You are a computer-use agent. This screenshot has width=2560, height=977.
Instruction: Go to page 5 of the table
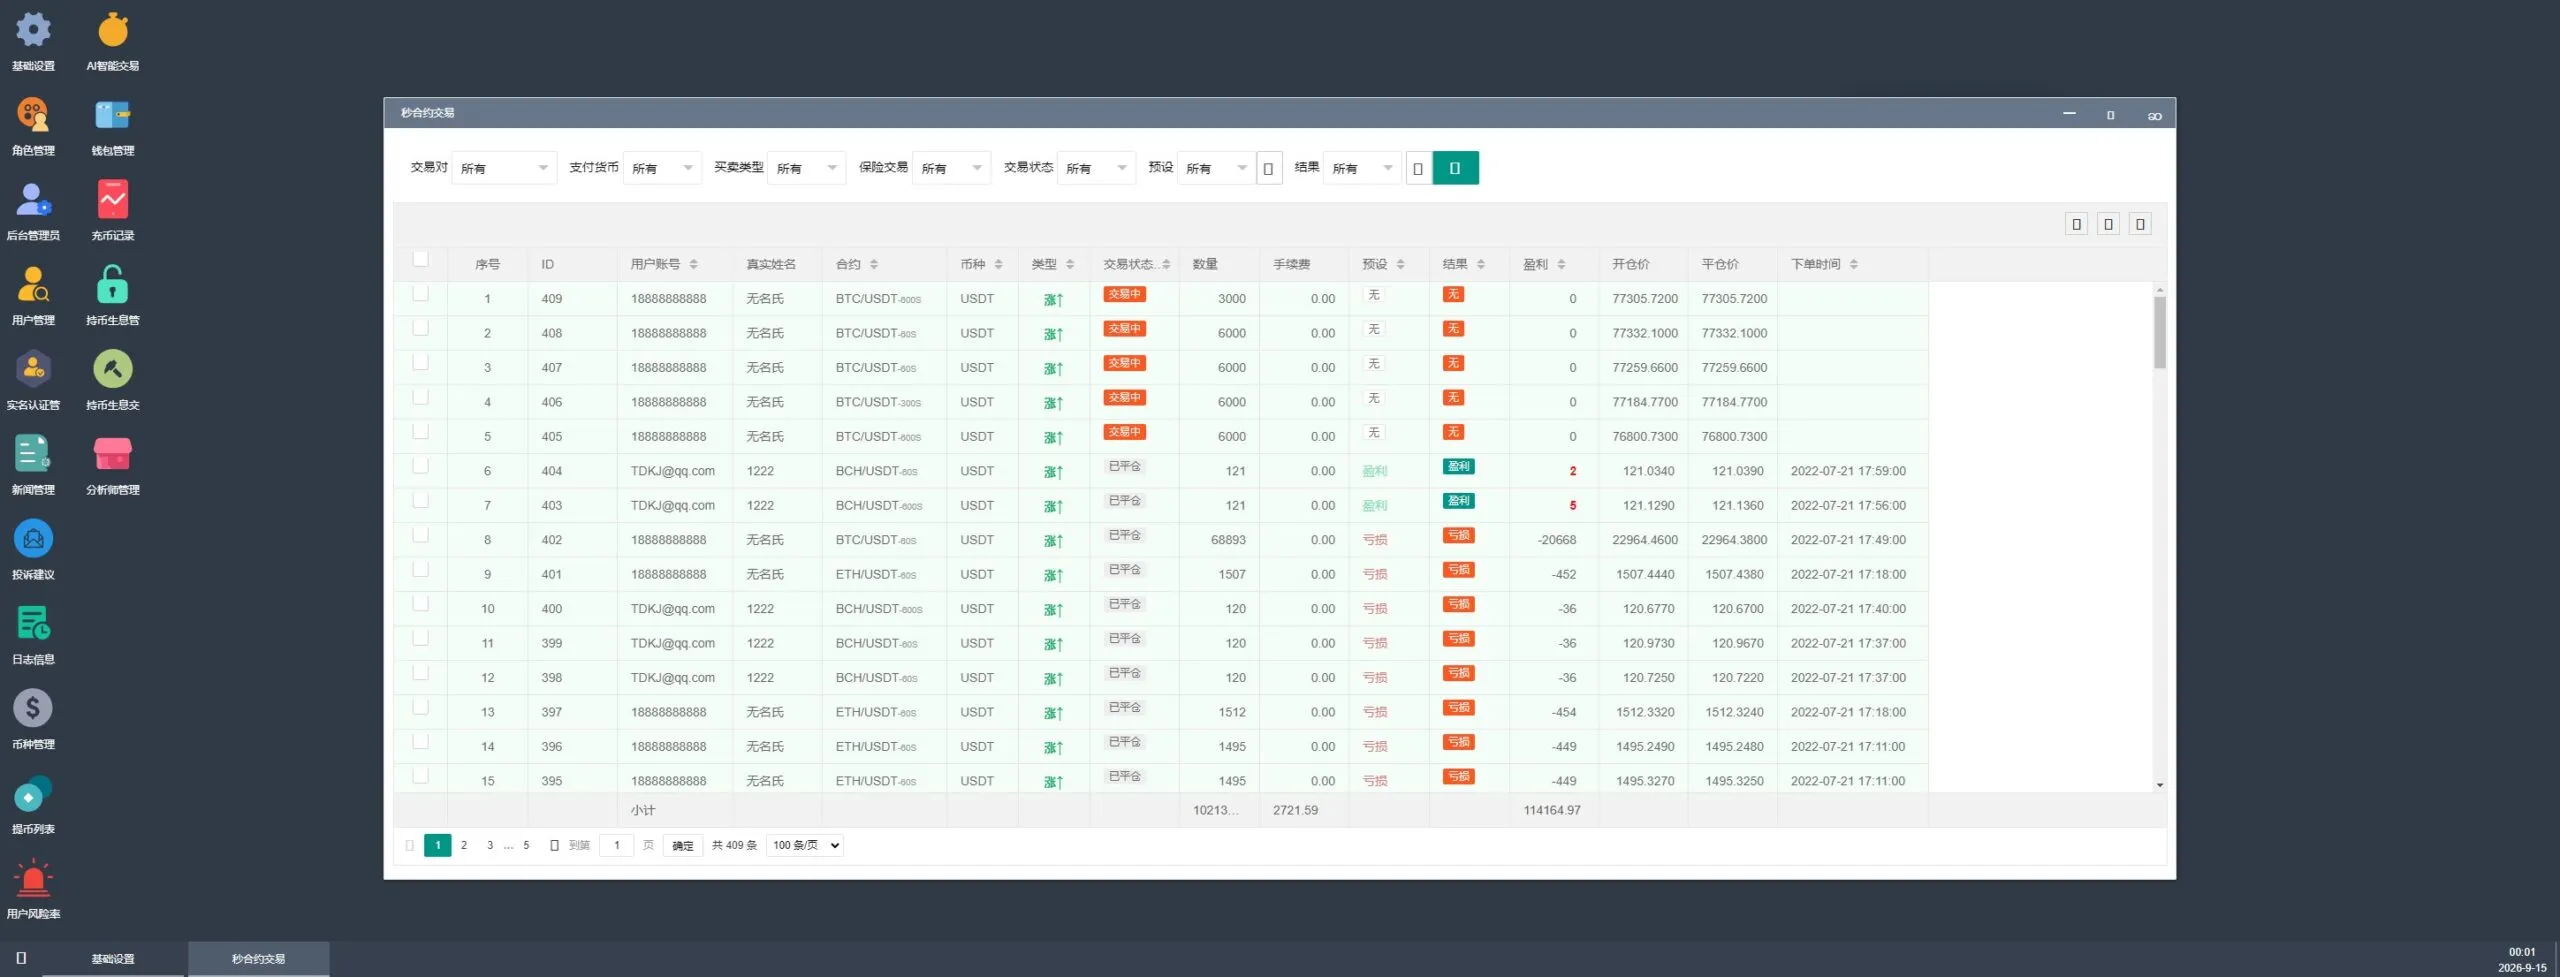[x=526, y=845]
